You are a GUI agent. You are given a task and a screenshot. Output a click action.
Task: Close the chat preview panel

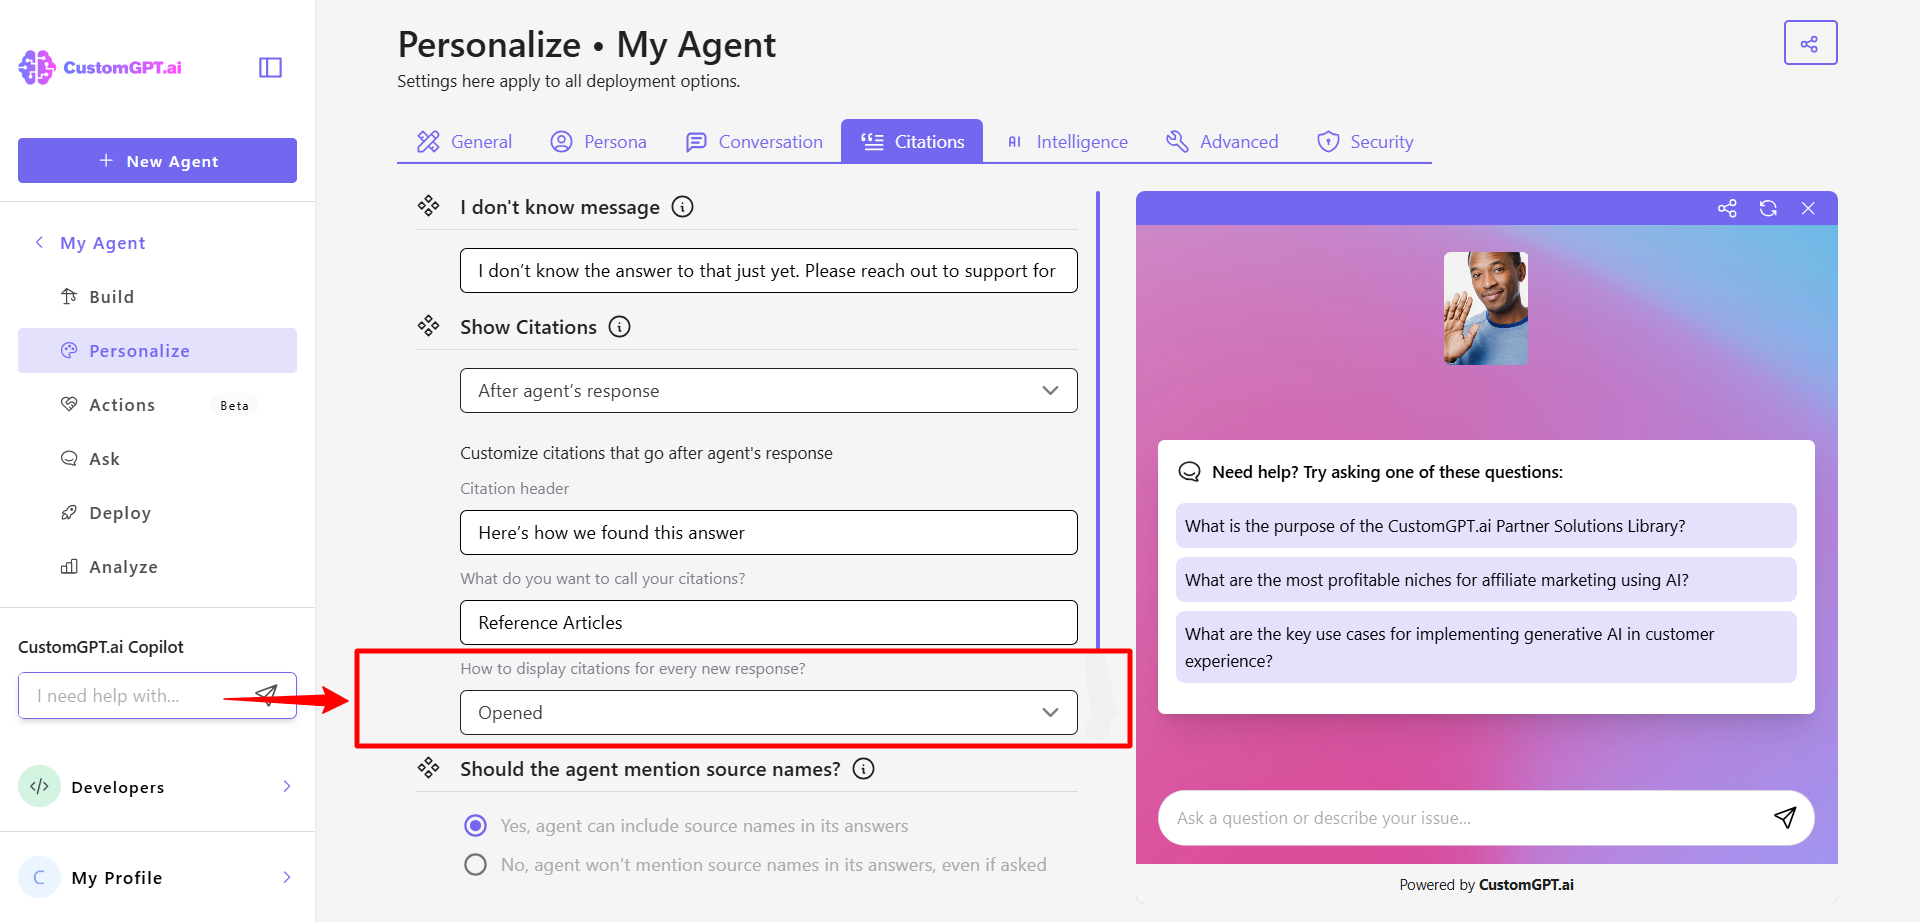pyautogui.click(x=1808, y=208)
